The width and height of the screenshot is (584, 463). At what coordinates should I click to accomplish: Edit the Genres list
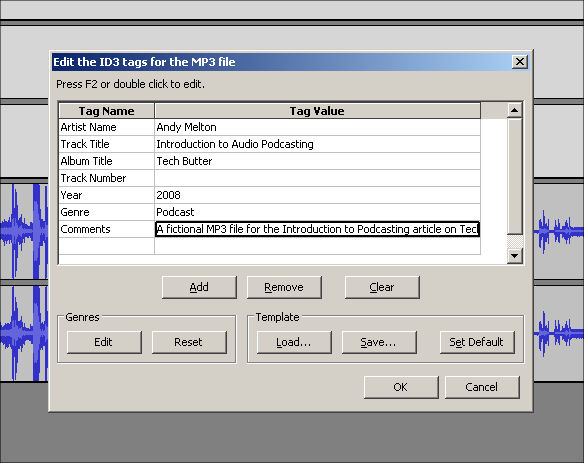pos(104,342)
